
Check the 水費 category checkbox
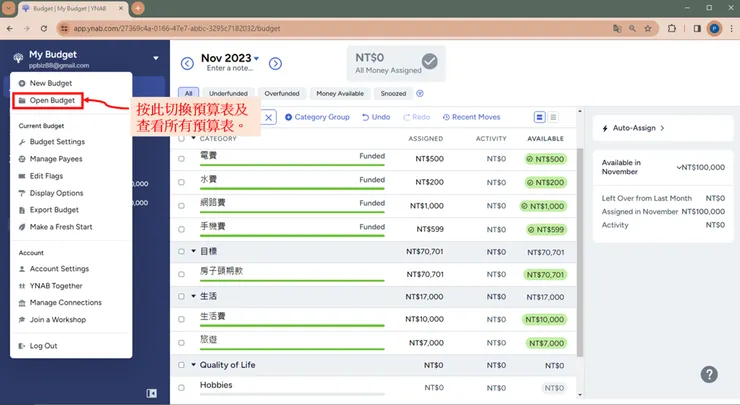(181, 182)
